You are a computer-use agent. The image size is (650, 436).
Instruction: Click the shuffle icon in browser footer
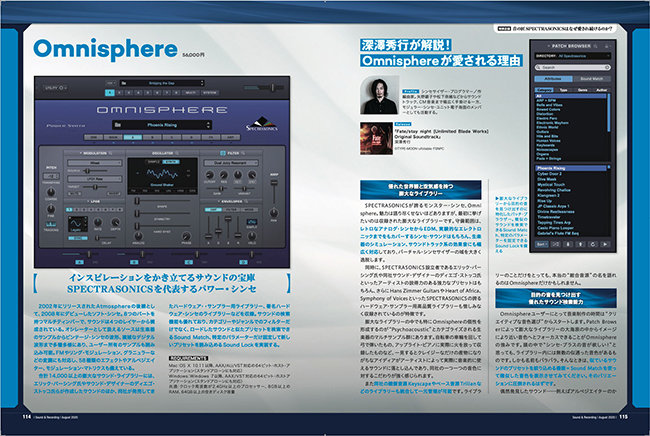tap(556, 245)
